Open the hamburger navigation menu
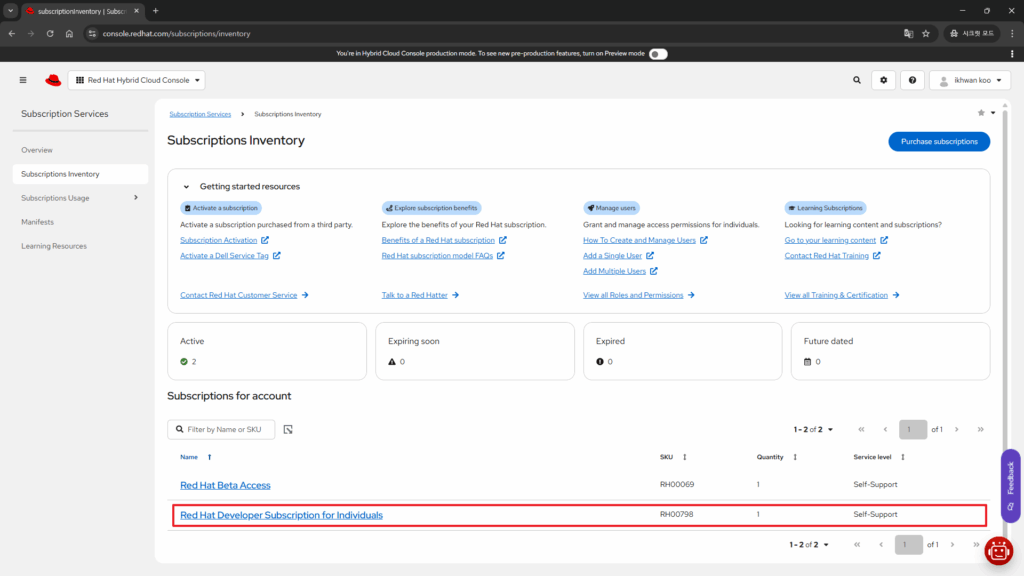Viewport: 1024px width, 576px height. pos(23,80)
